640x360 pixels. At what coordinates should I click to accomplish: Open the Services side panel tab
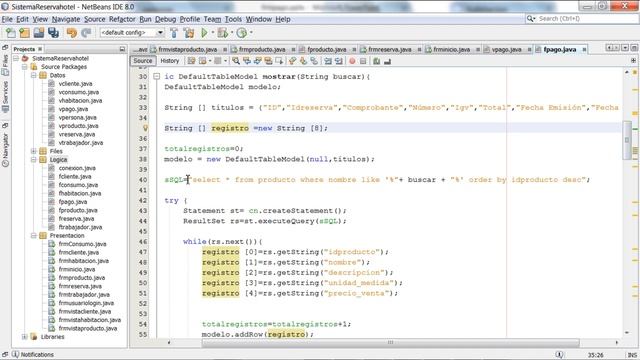pos(5,97)
